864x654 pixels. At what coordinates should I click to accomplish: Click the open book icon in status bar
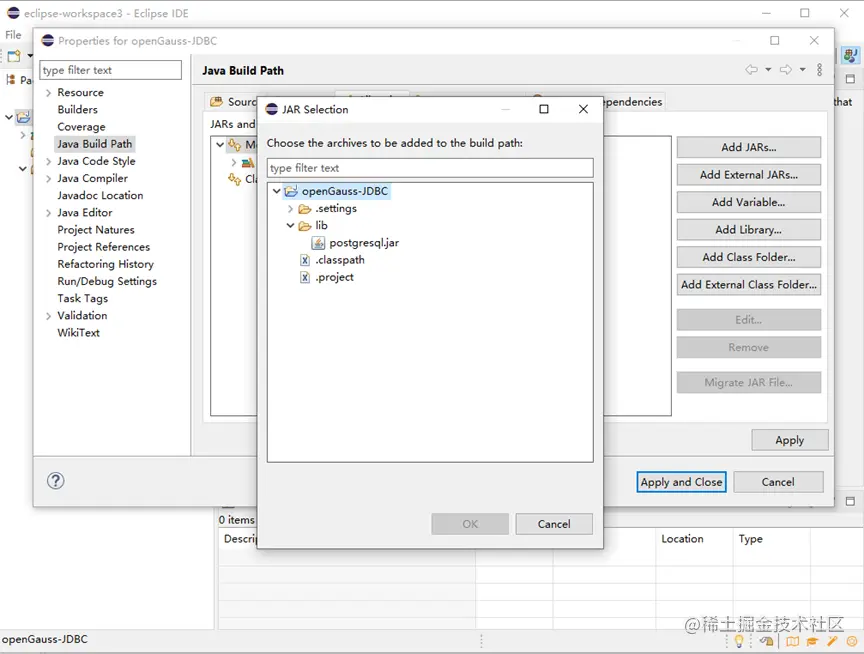coord(792,641)
